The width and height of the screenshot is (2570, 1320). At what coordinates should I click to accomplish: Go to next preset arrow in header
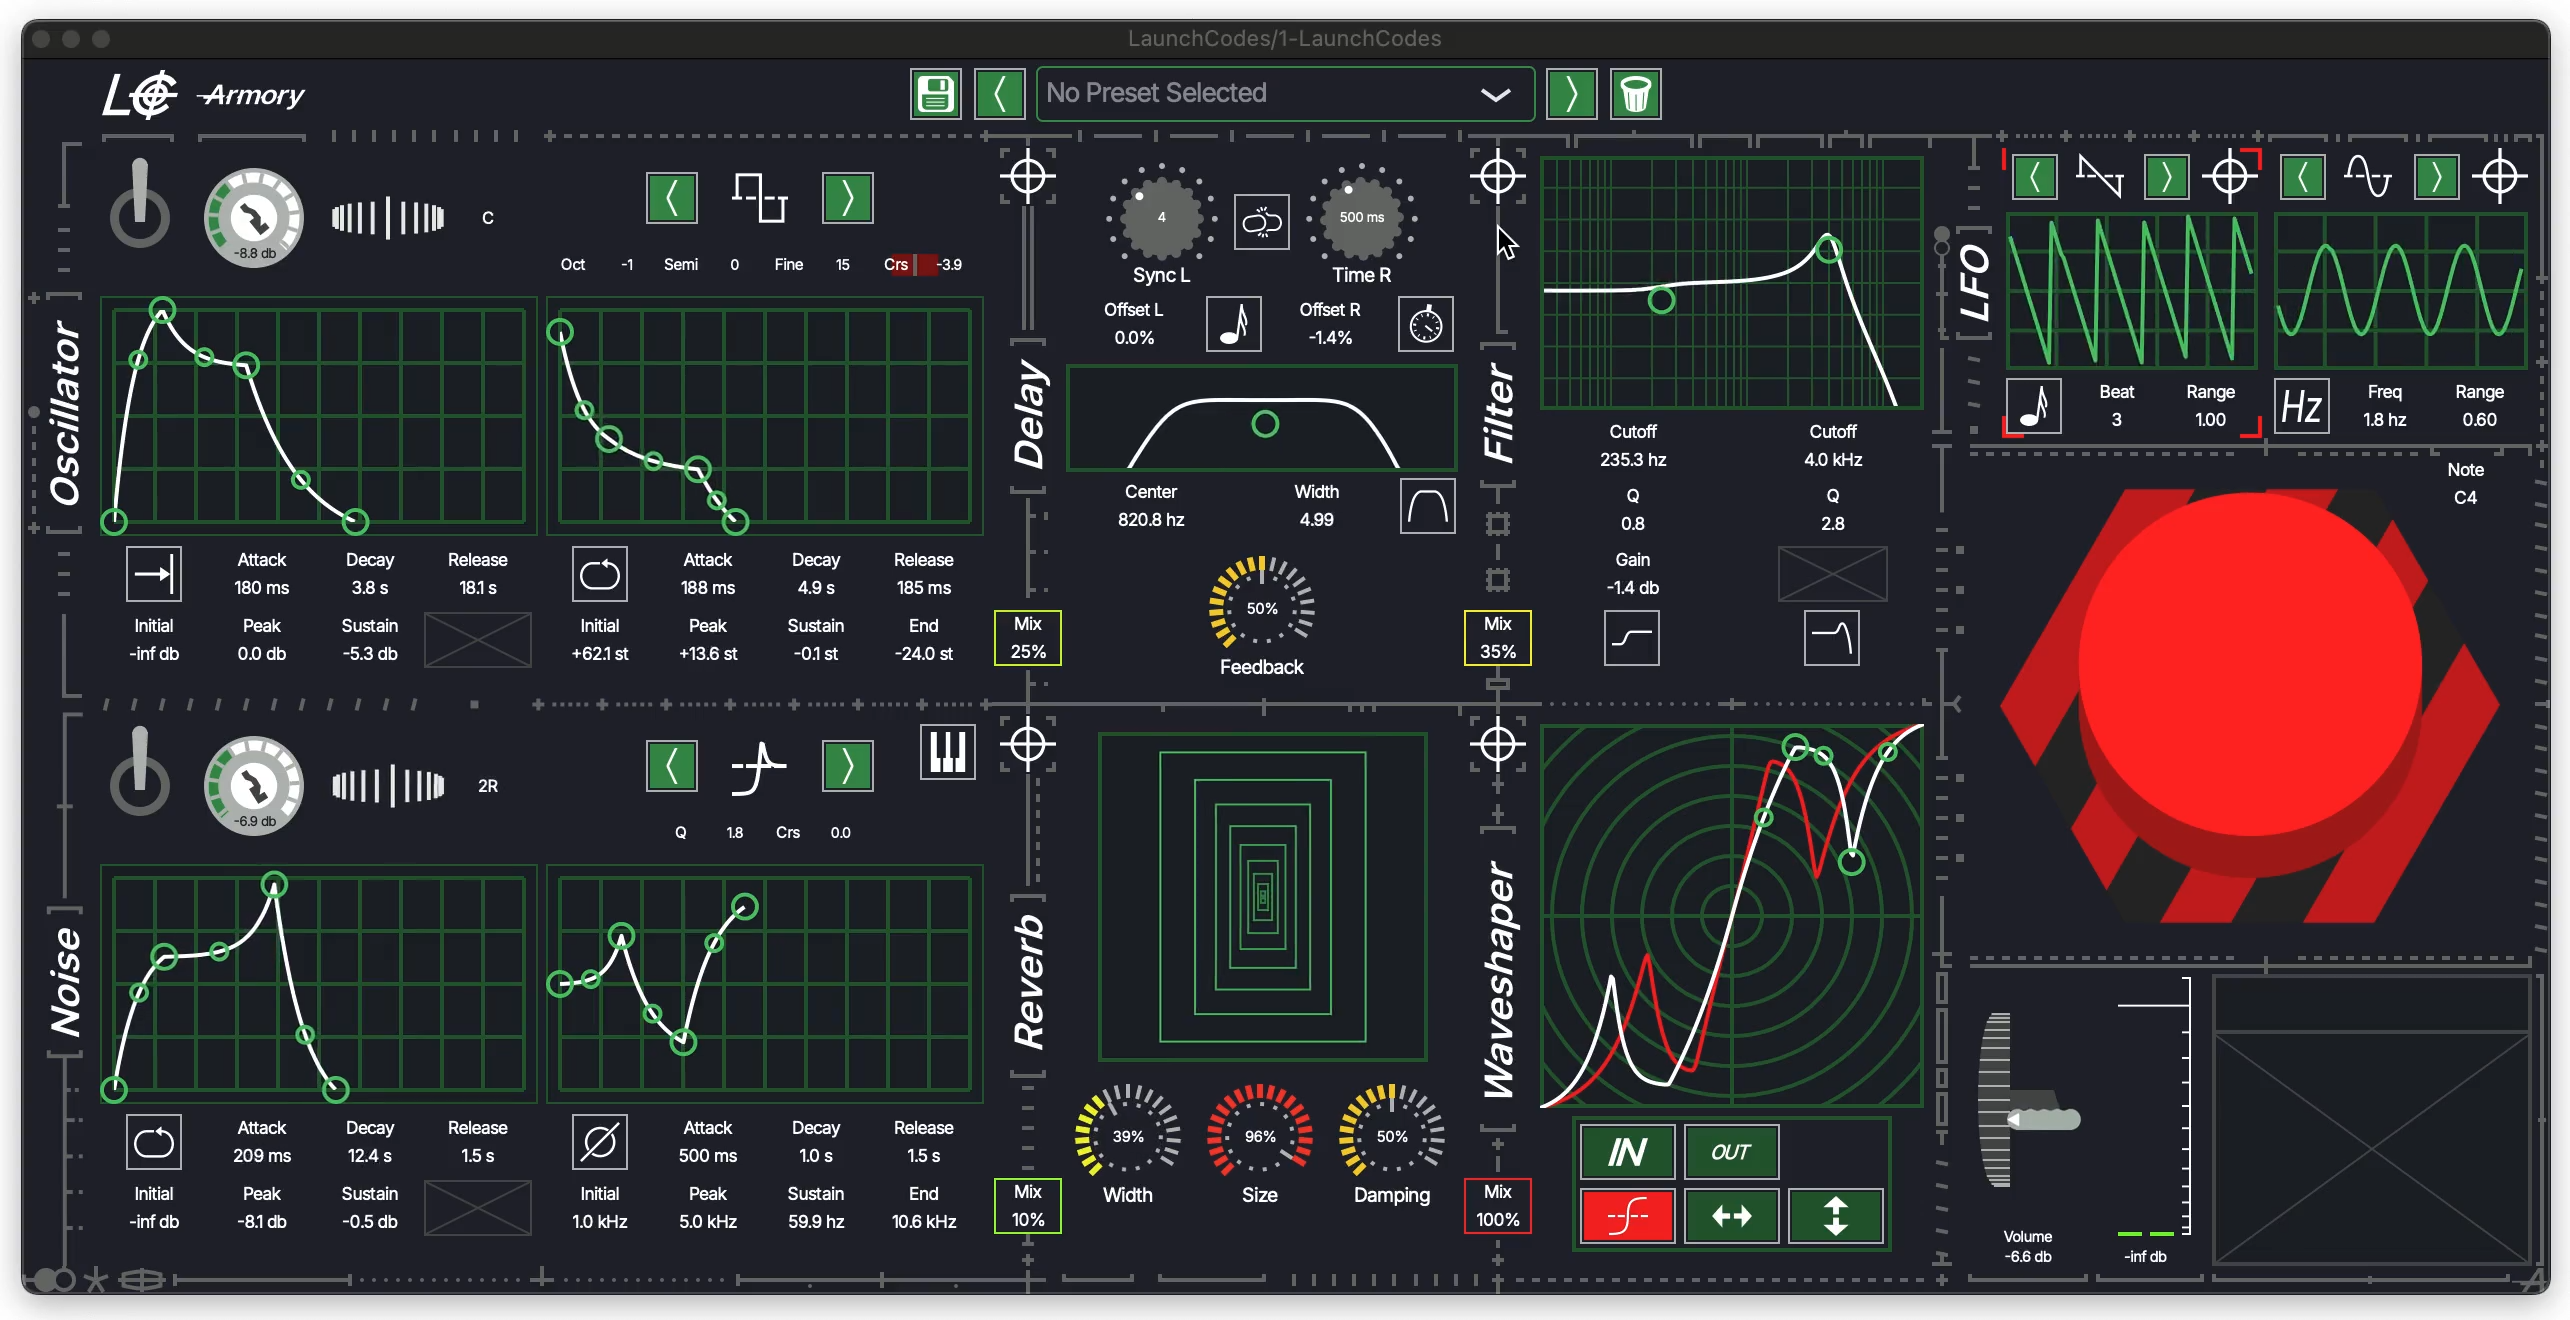click(1571, 94)
